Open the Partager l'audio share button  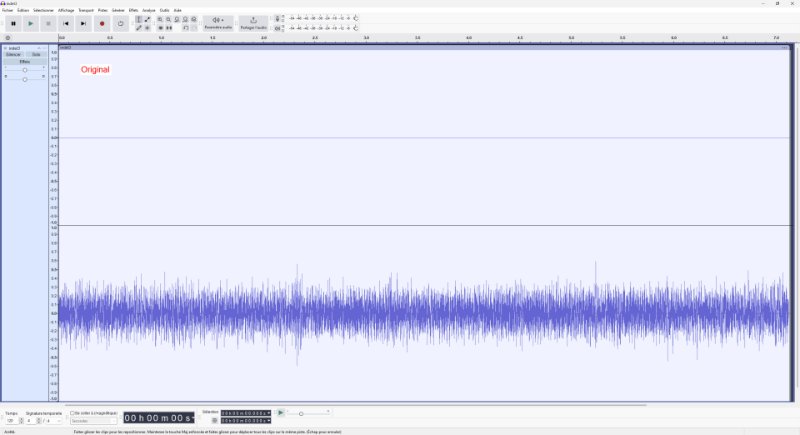coord(253,22)
